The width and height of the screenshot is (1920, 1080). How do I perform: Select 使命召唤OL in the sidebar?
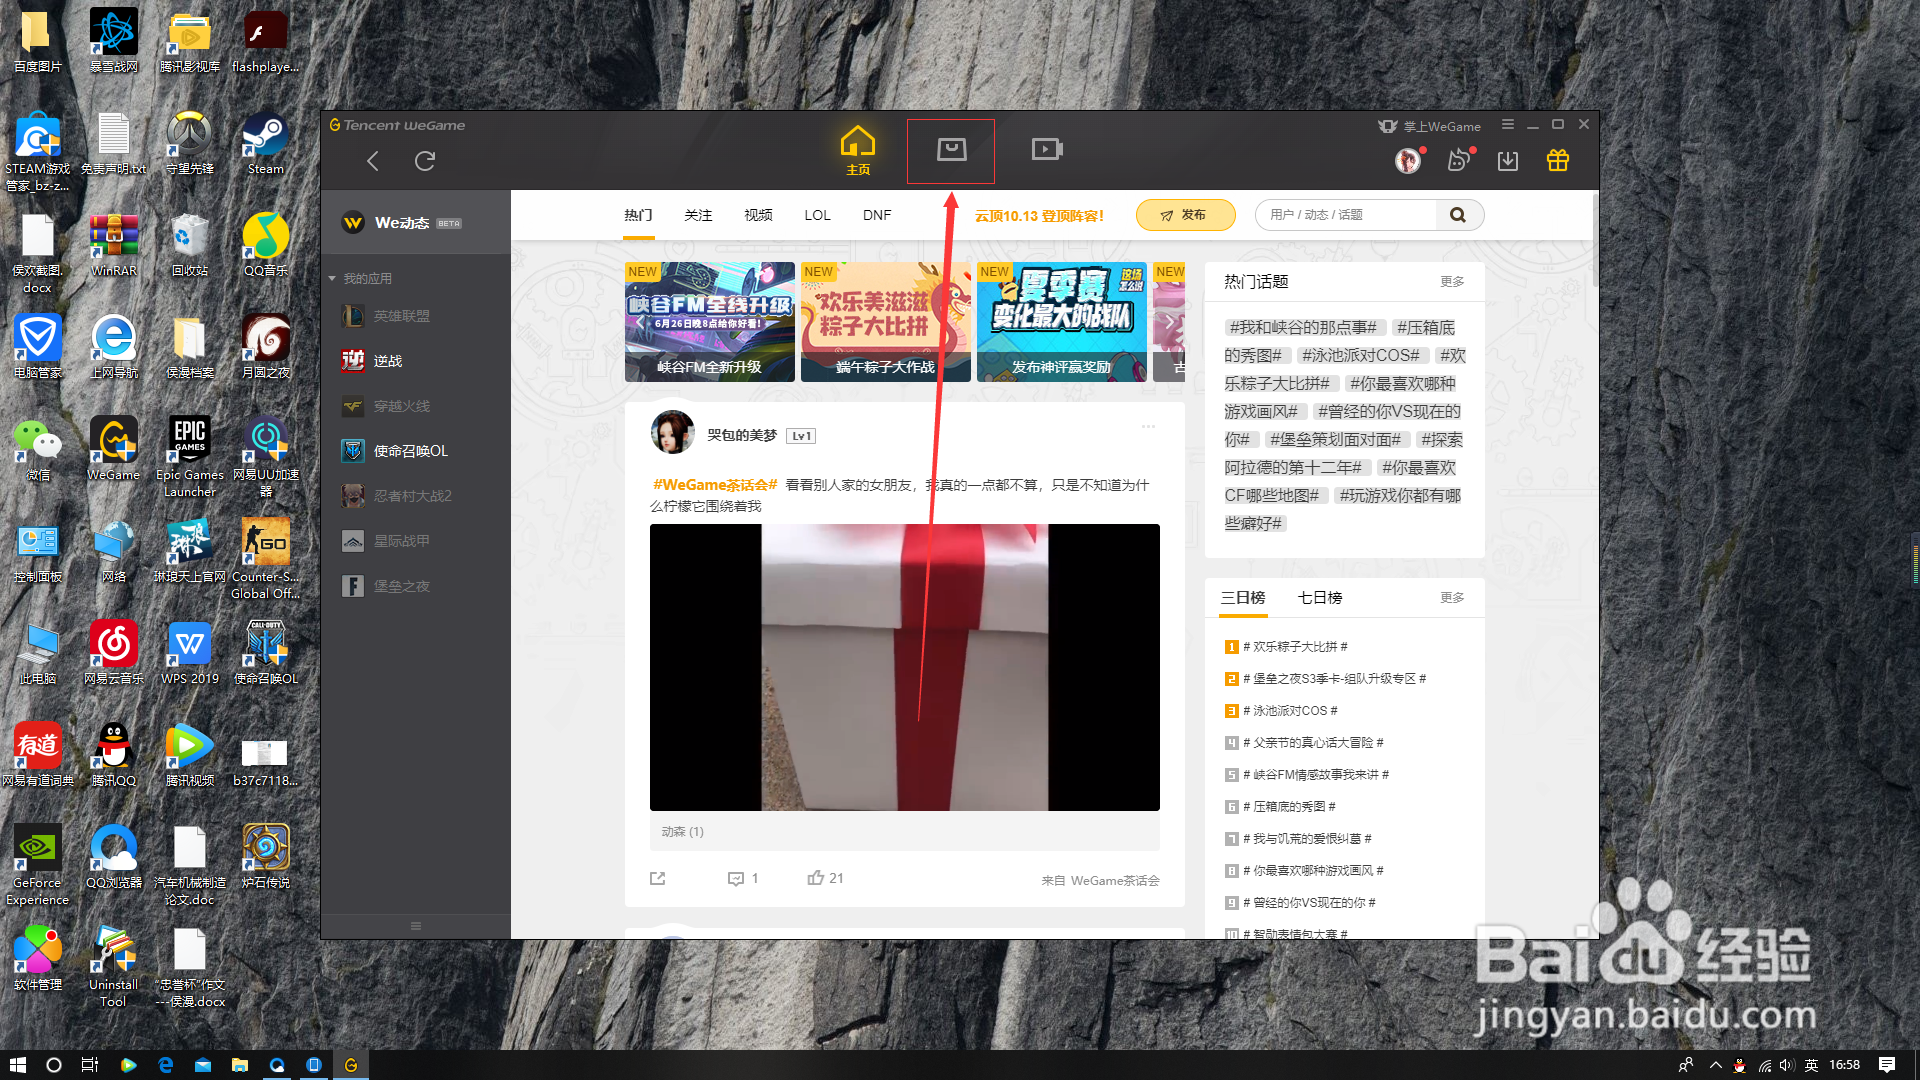pyautogui.click(x=410, y=450)
